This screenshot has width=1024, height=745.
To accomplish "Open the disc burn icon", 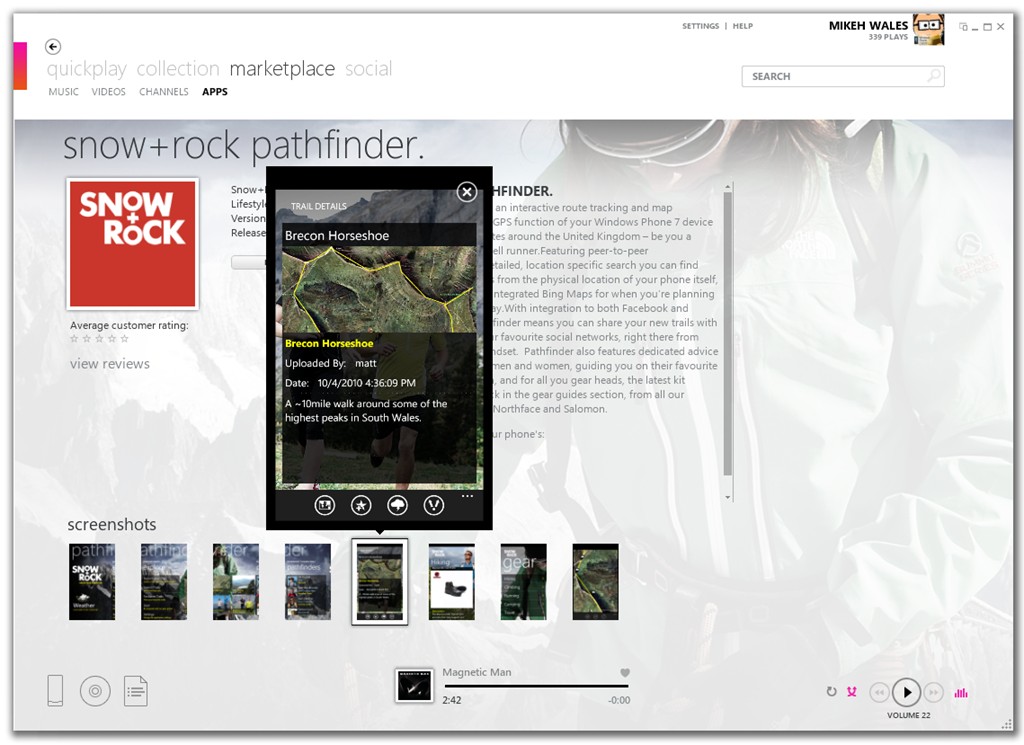I will [95, 691].
